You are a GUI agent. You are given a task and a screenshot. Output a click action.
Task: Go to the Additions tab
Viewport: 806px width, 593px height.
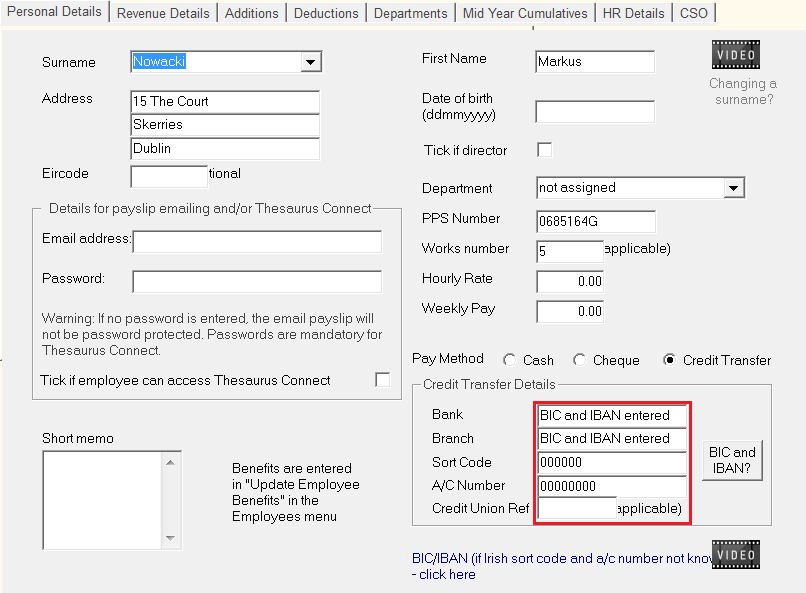point(251,13)
